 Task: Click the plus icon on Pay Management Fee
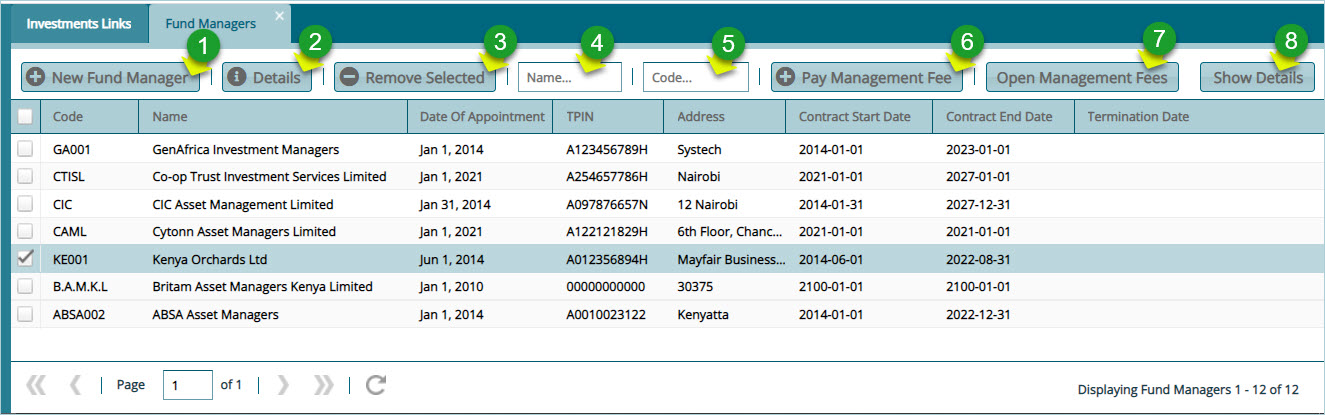tap(786, 77)
